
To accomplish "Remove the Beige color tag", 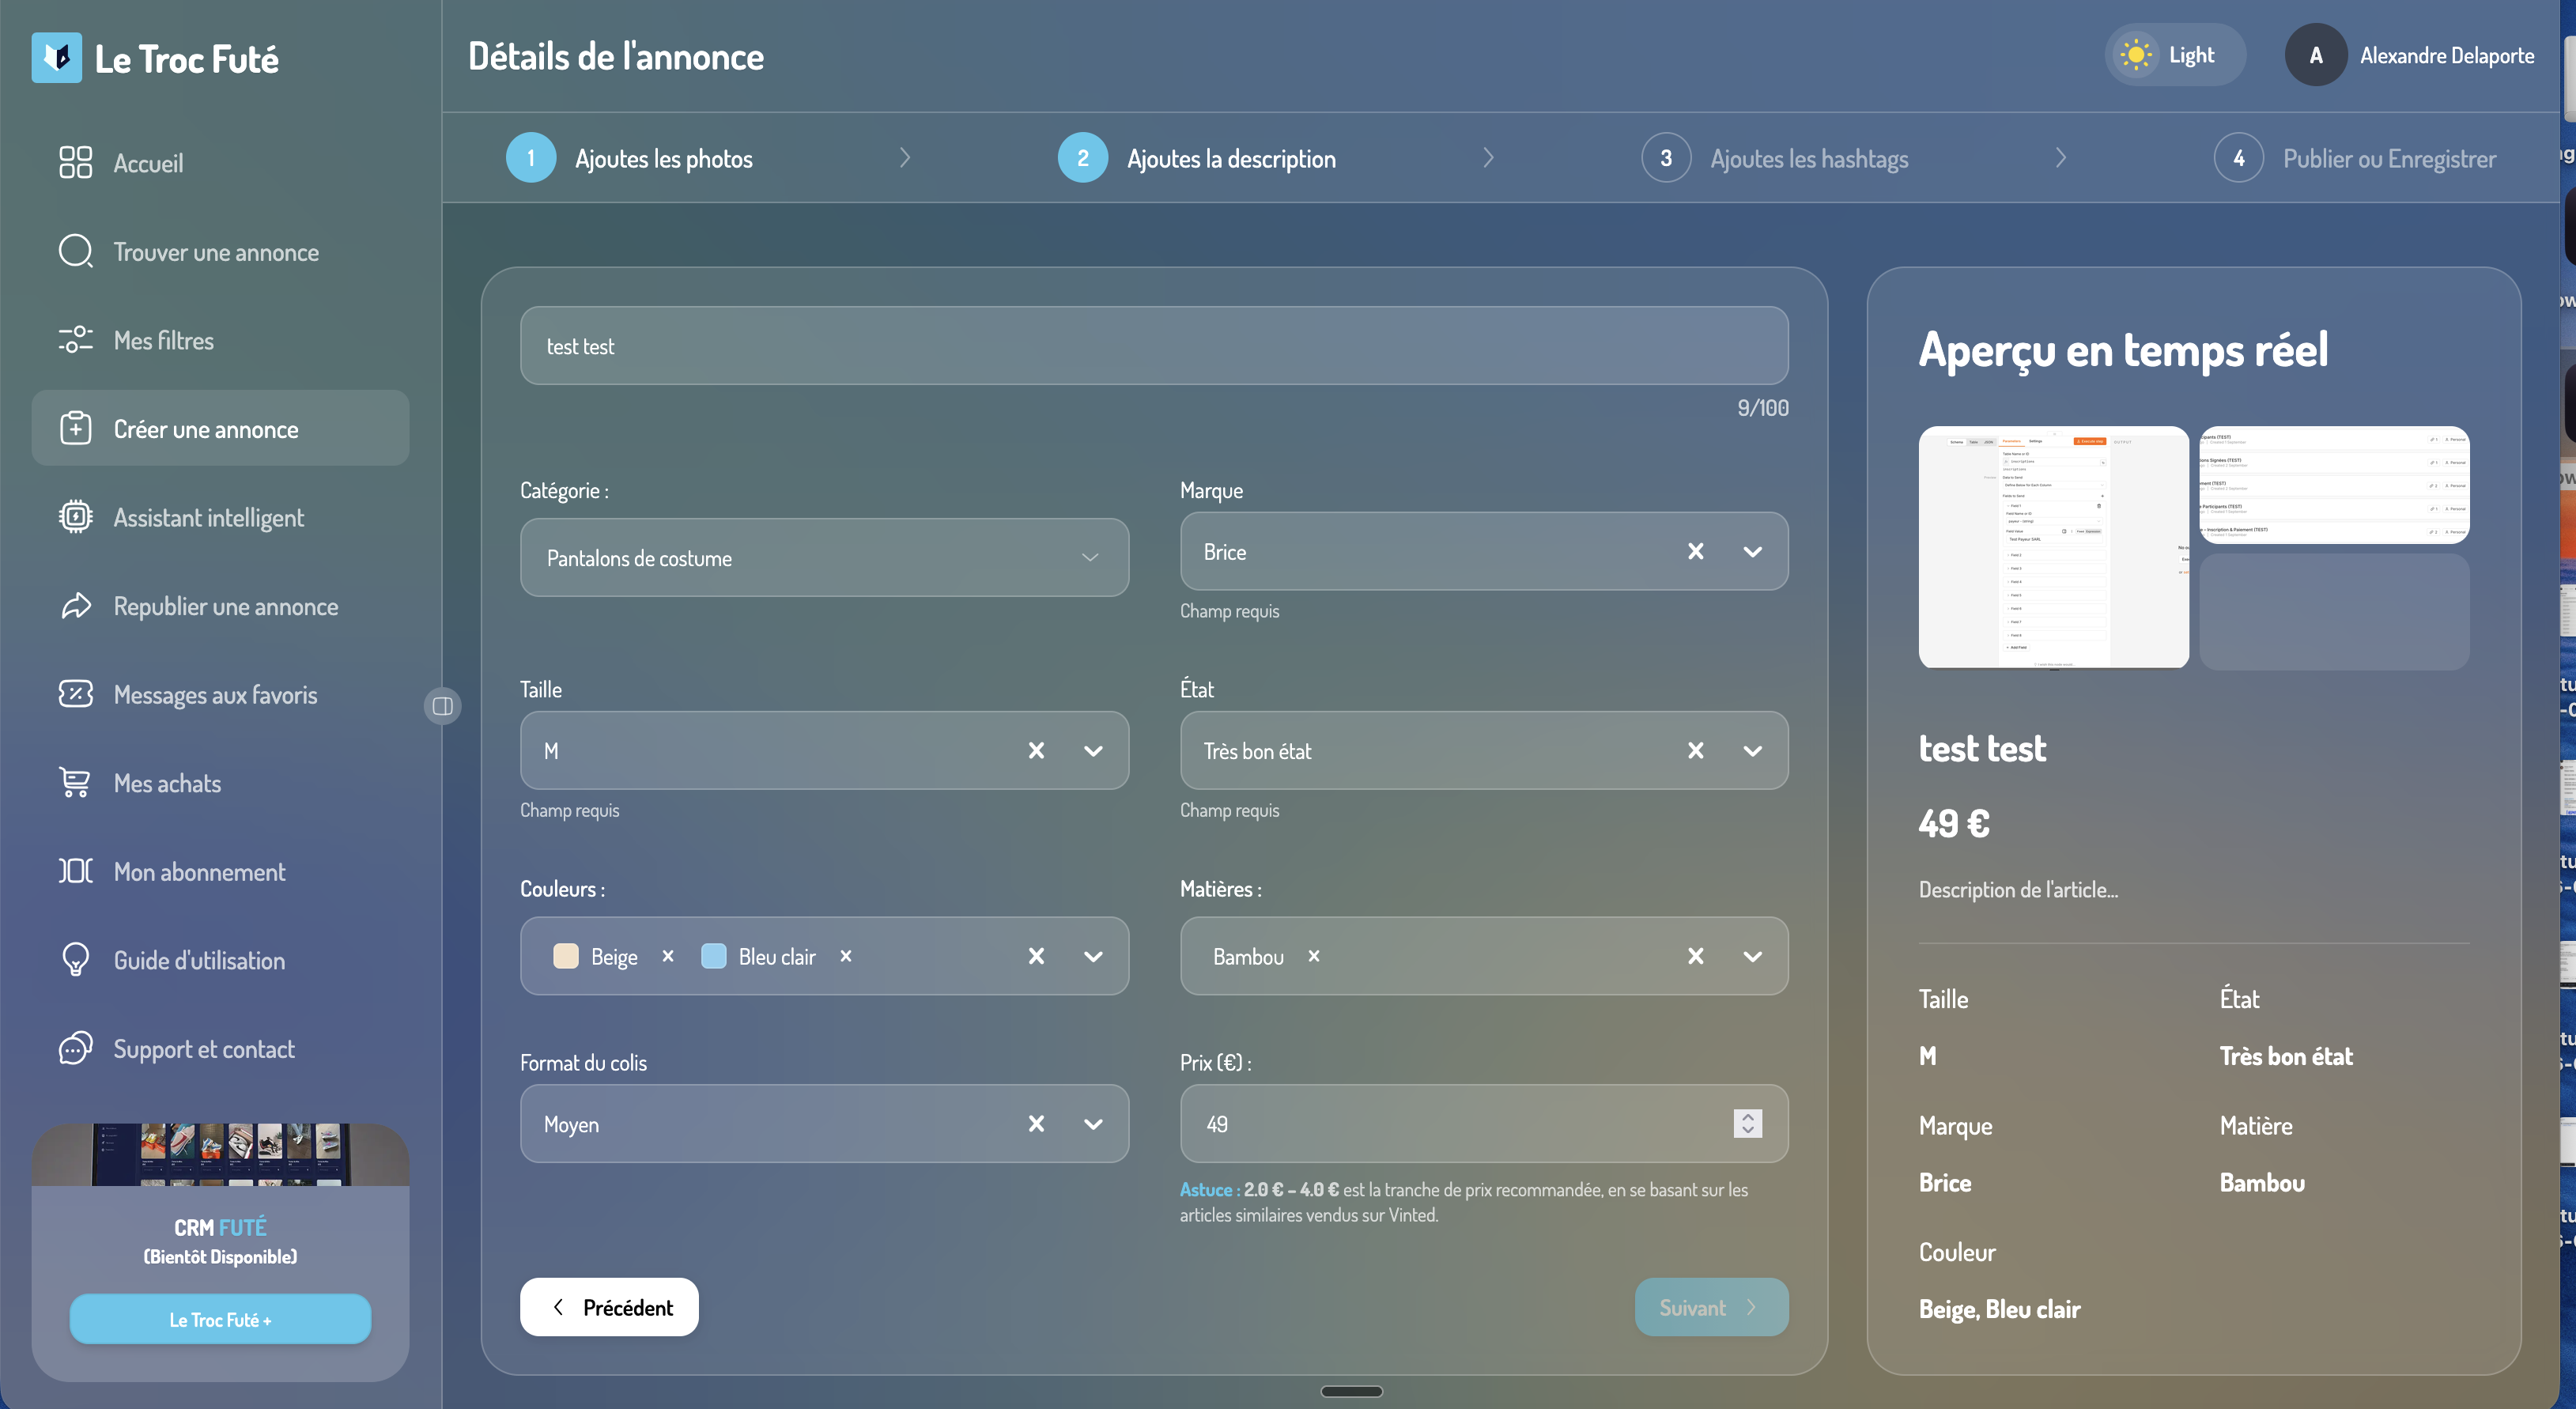I will [x=668, y=956].
